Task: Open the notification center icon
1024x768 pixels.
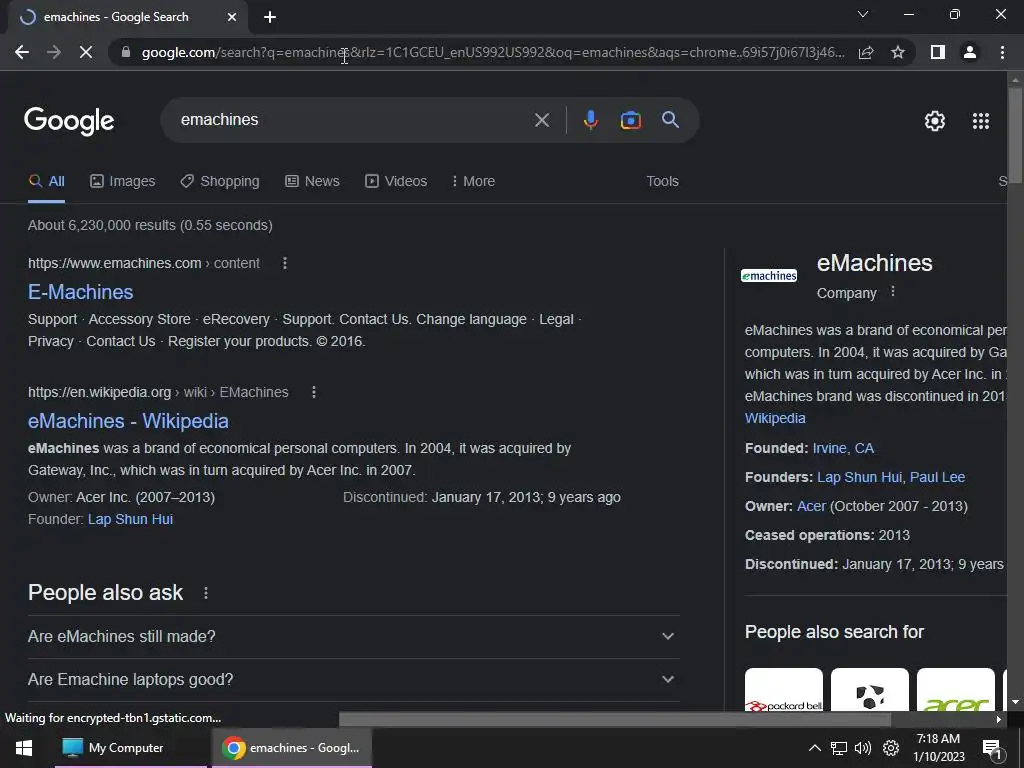Action: point(991,748)
